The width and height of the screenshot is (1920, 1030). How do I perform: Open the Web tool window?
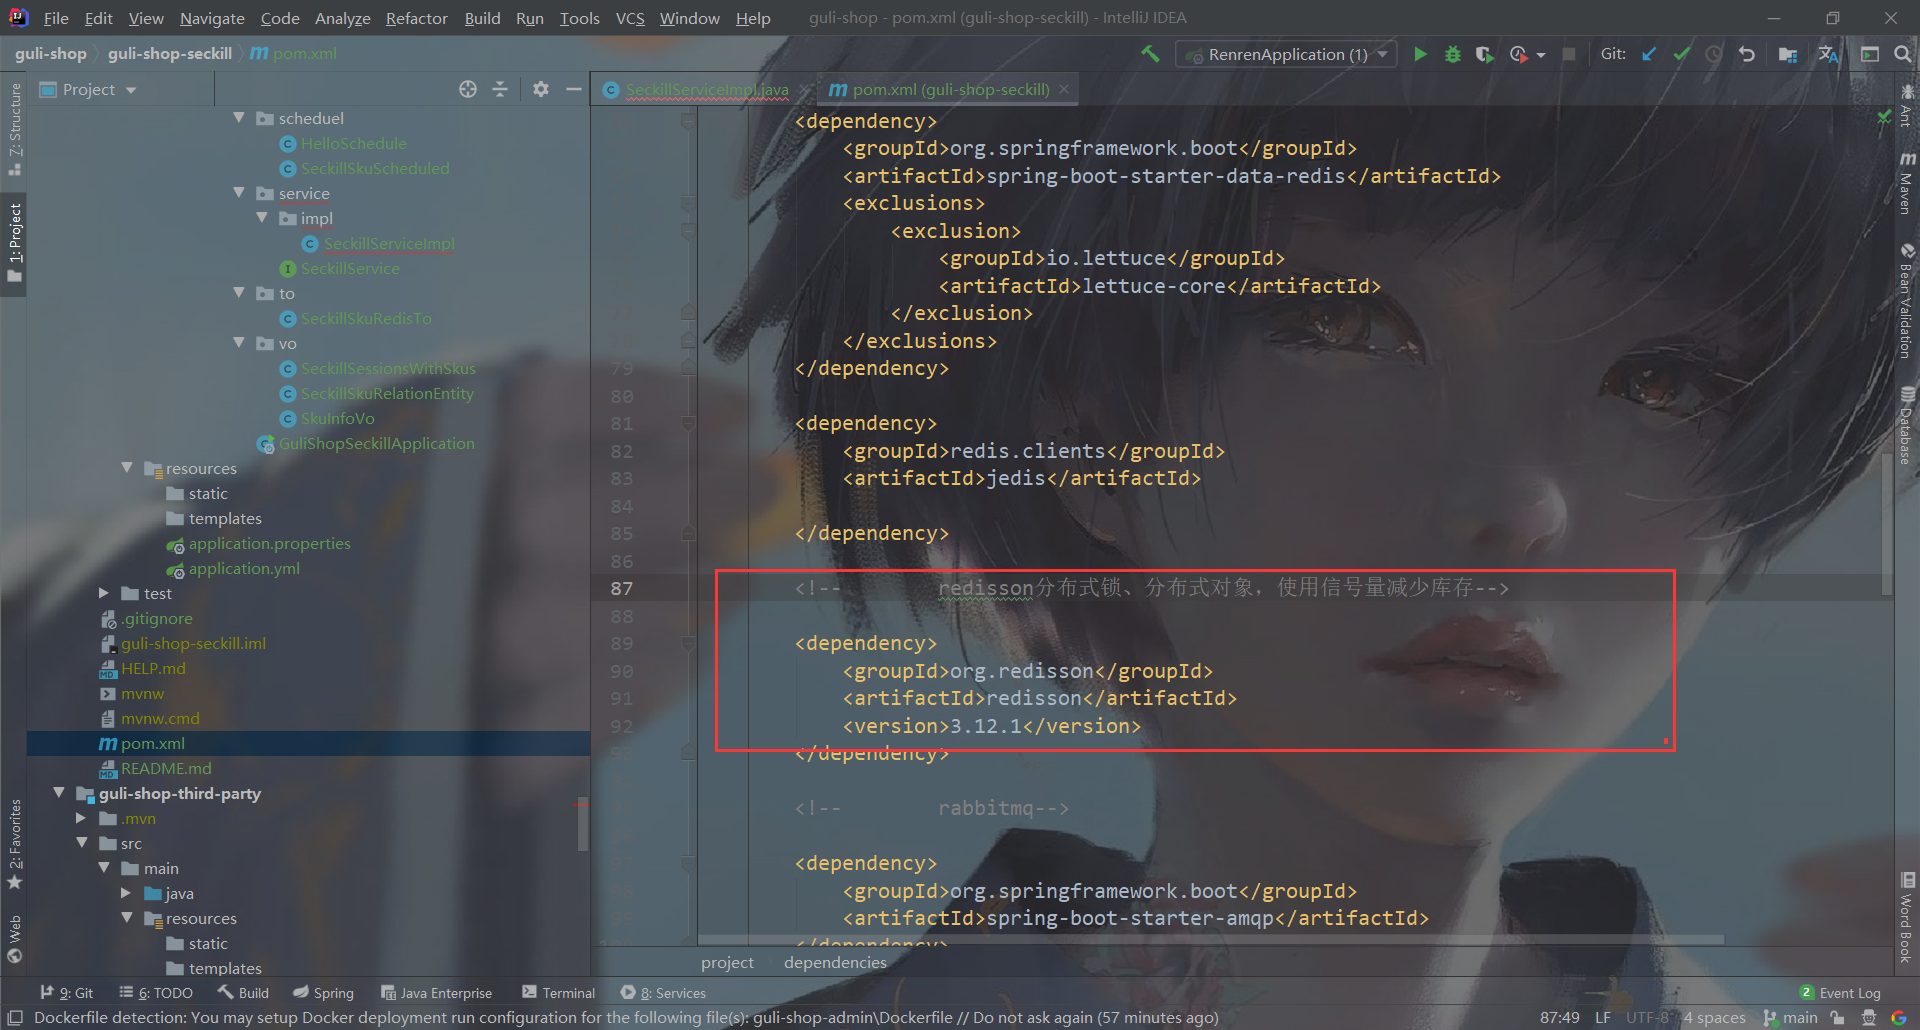[x=15, y=939]
